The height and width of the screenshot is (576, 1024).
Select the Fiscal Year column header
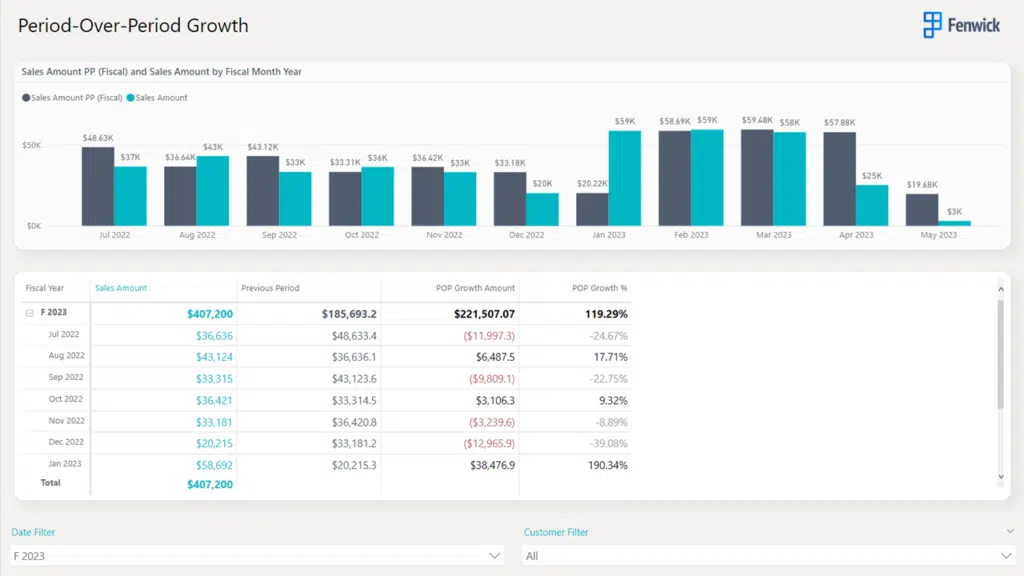pyautogui.click(x=44, y=288)
